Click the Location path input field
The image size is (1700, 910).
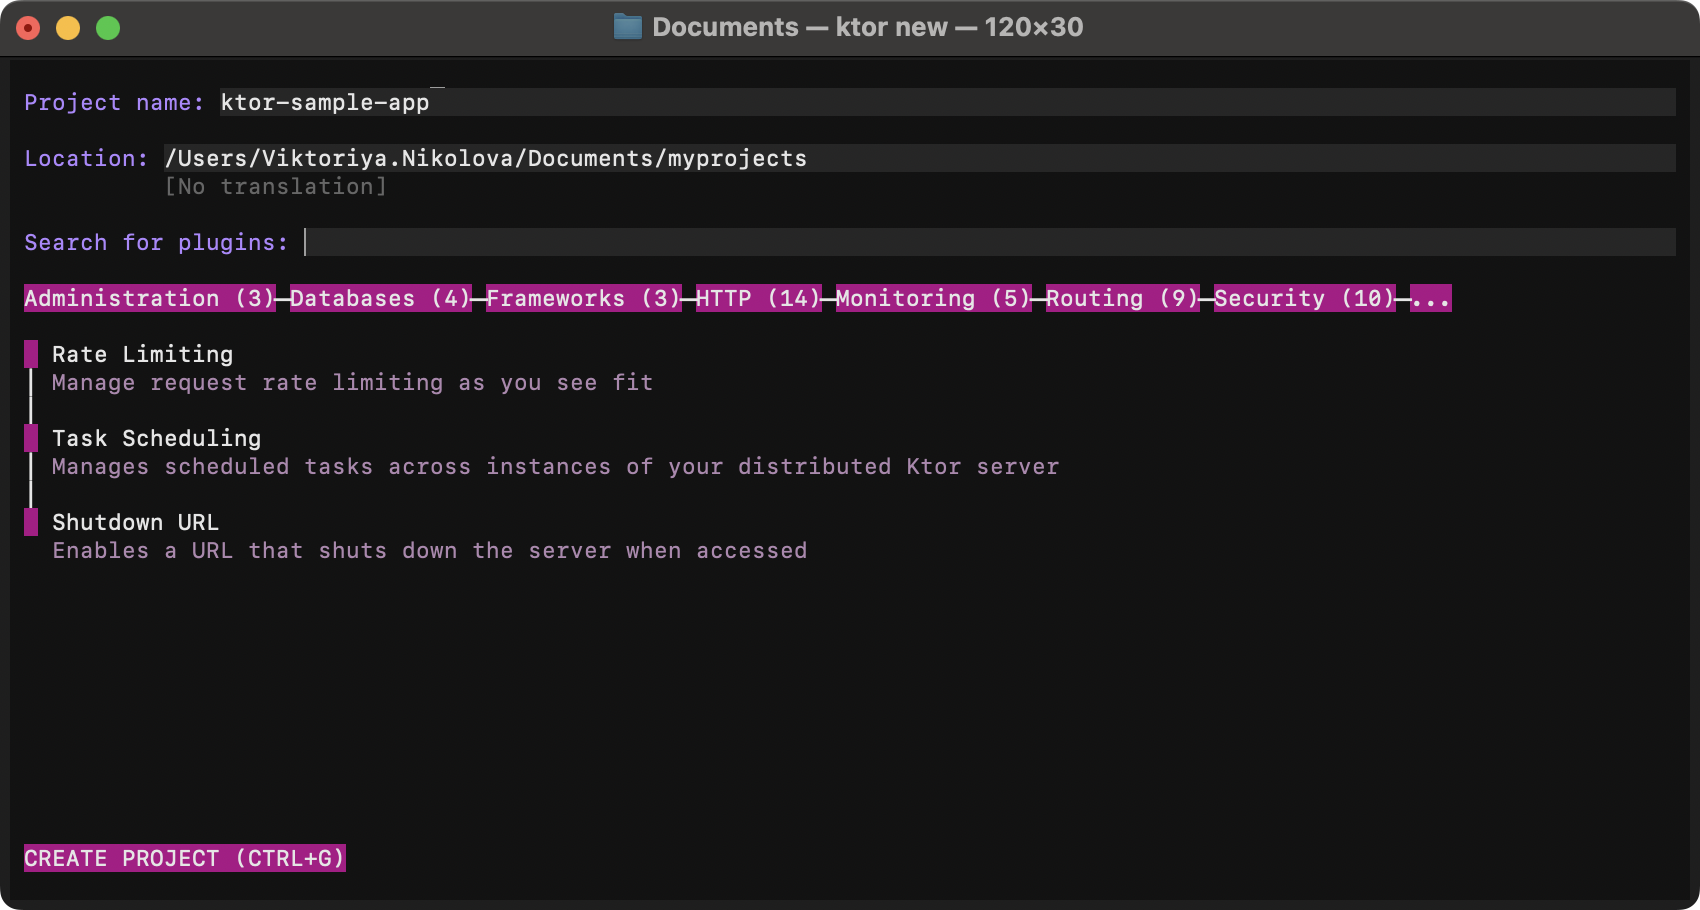pos(918,158)
